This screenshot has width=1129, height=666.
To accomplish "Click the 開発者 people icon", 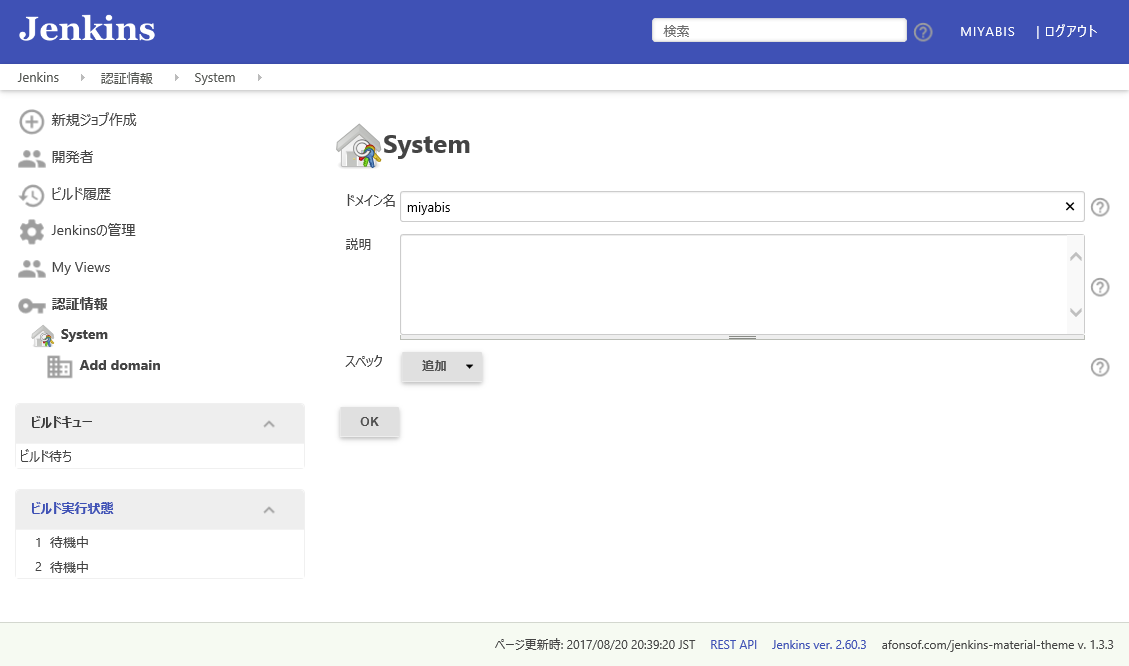I will pos(31,158).
